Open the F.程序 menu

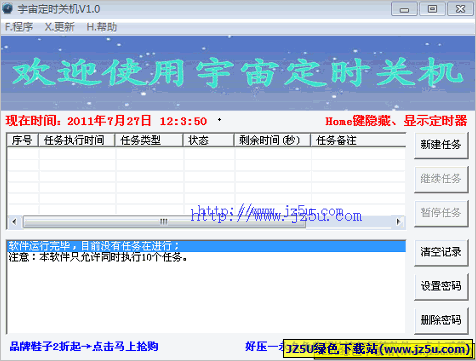pyautogui.click(x=19, y=27)
